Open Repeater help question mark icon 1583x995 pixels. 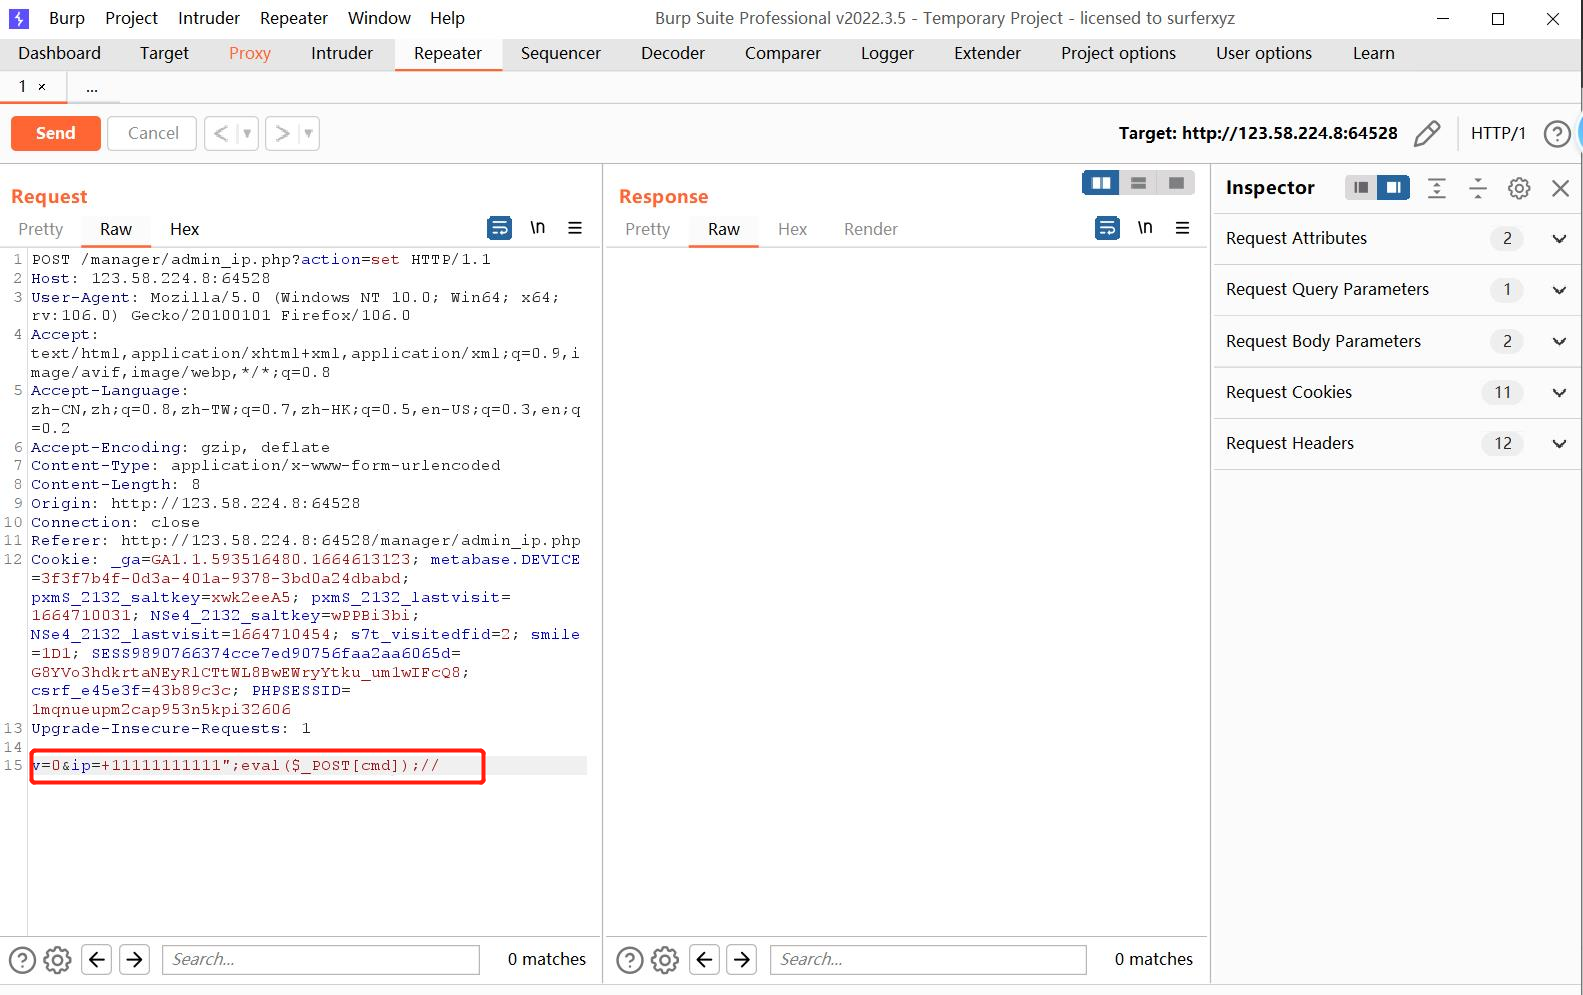(1557, 133)
